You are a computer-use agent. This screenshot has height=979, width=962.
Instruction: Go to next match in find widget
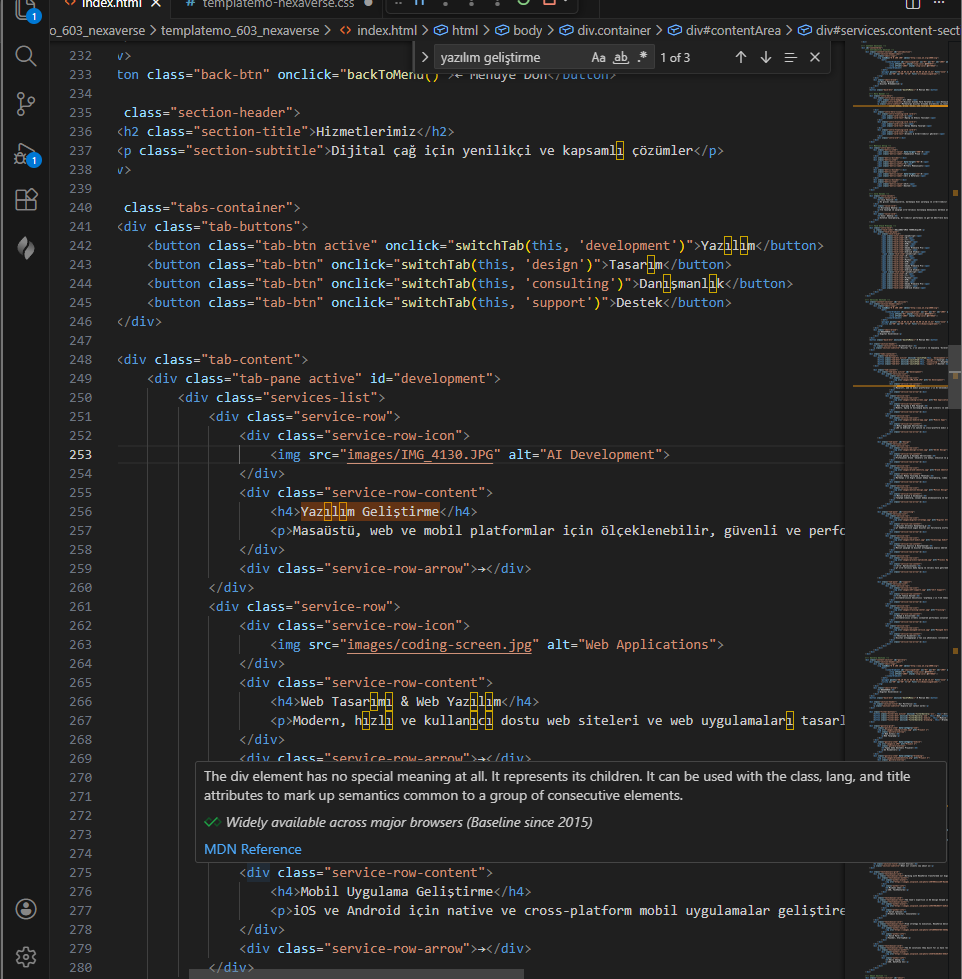coord(766,57)
